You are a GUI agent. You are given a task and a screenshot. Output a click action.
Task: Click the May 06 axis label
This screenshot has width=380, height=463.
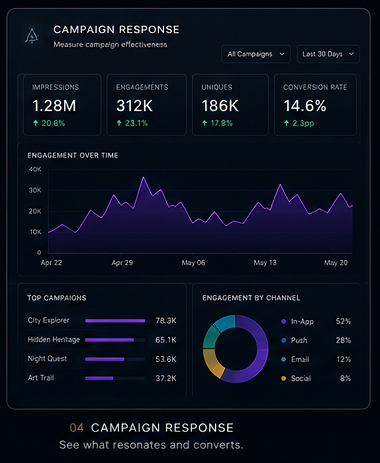[x=193, y=263]
